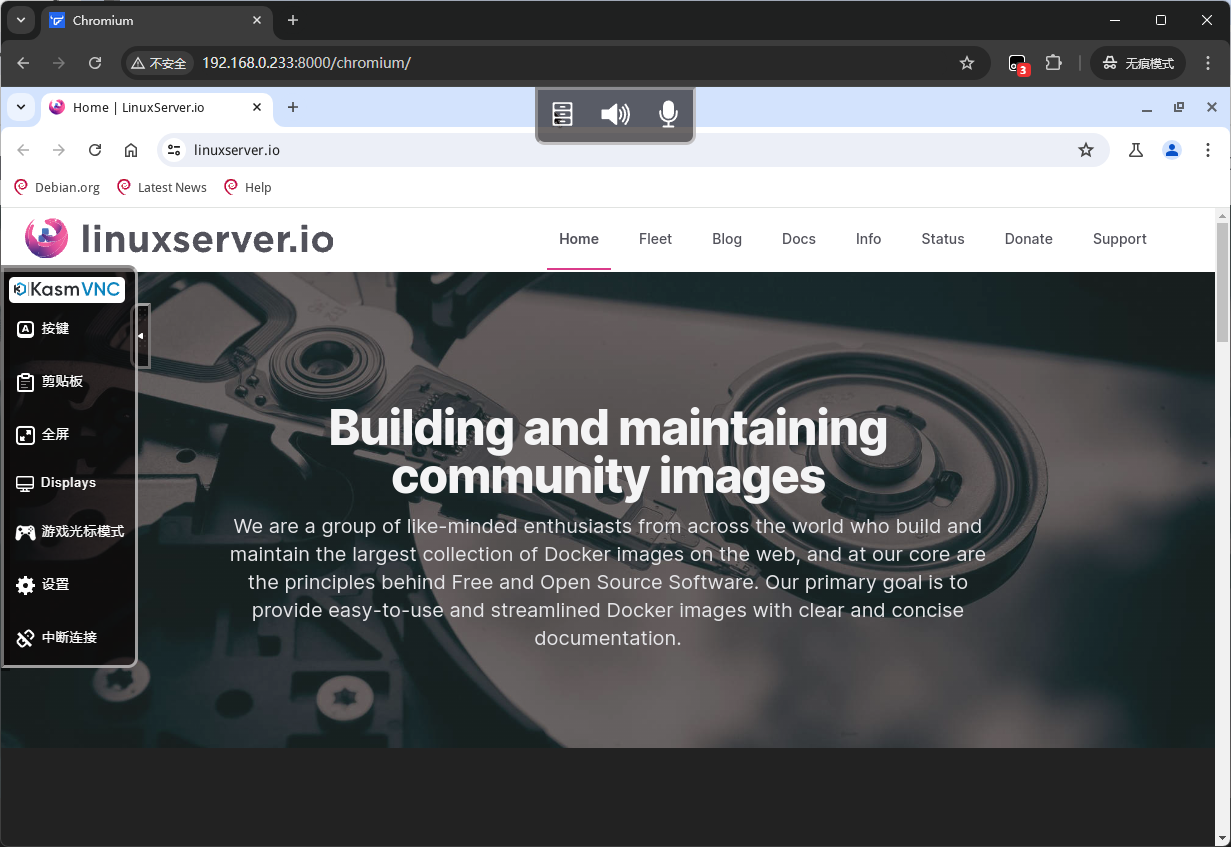Click the linuxserver.io site logo
This screenshot has width=1231, height=847.
click(x=179, y=238)
